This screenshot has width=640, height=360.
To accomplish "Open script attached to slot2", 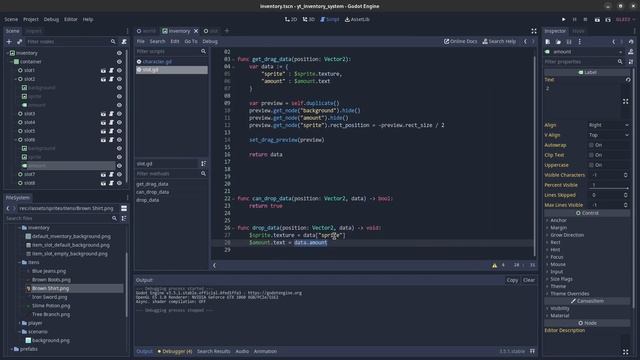I will (x=111, y=79).
